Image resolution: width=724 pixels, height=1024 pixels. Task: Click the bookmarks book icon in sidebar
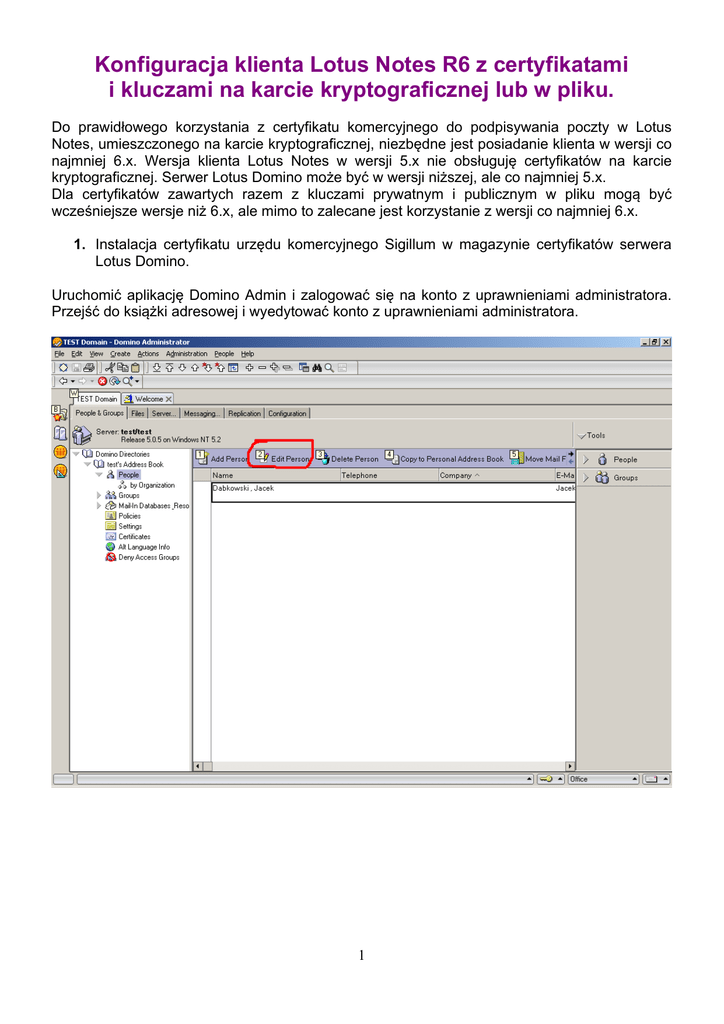pos(60,433)
